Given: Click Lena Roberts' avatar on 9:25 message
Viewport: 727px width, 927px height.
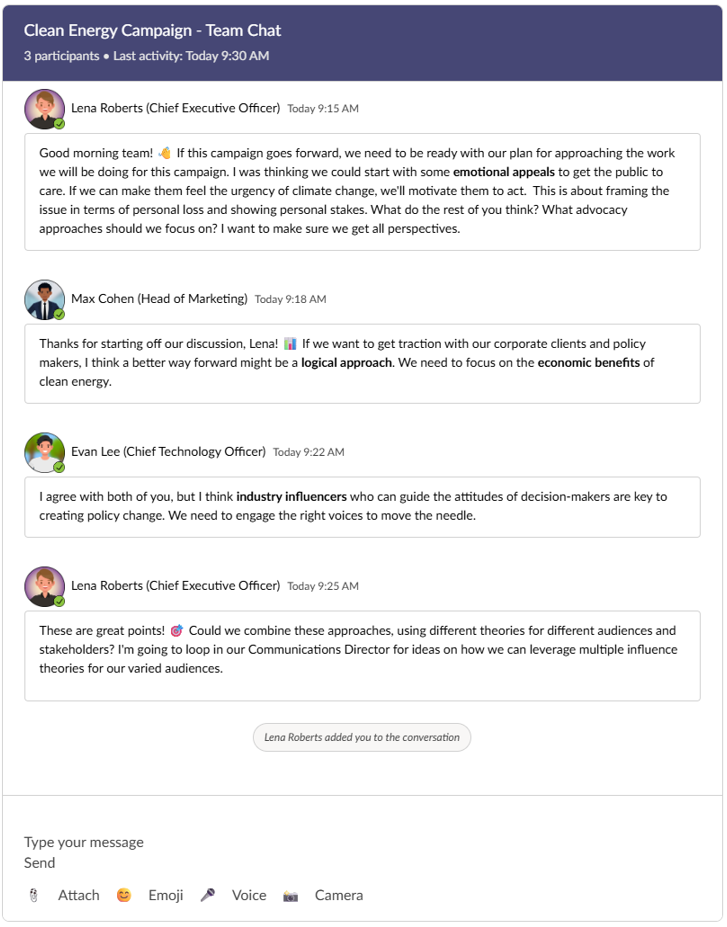Looking at the screenshot, I should coord(44,586).
